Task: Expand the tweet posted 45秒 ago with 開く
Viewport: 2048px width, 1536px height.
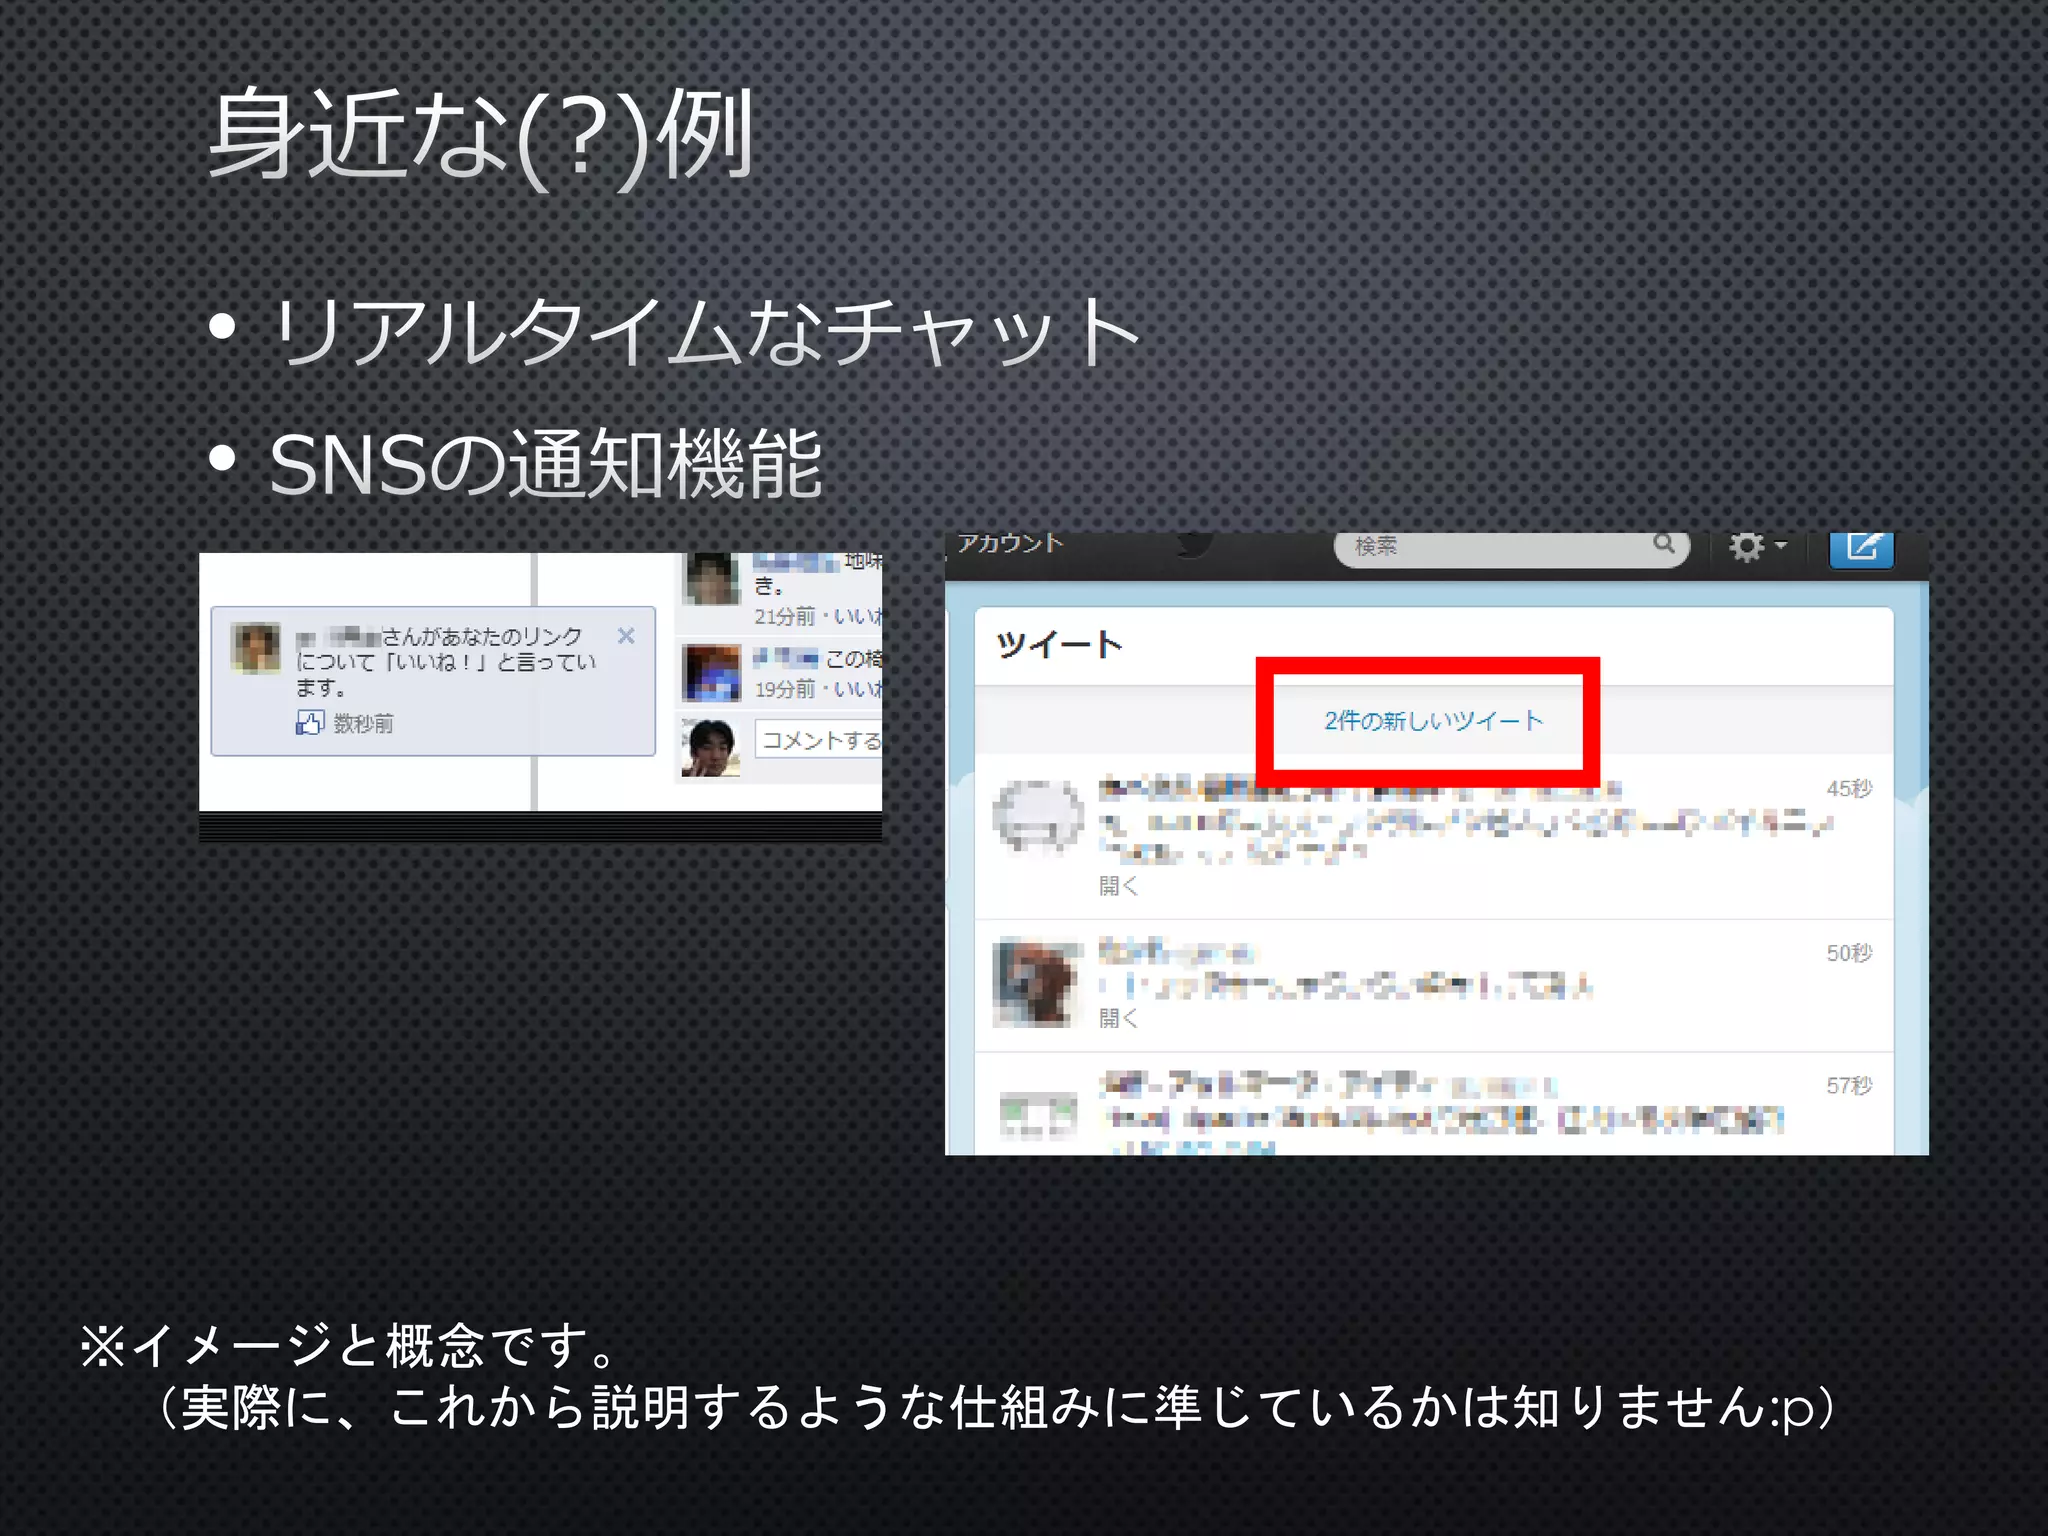Action: [x=1118, y=885]
